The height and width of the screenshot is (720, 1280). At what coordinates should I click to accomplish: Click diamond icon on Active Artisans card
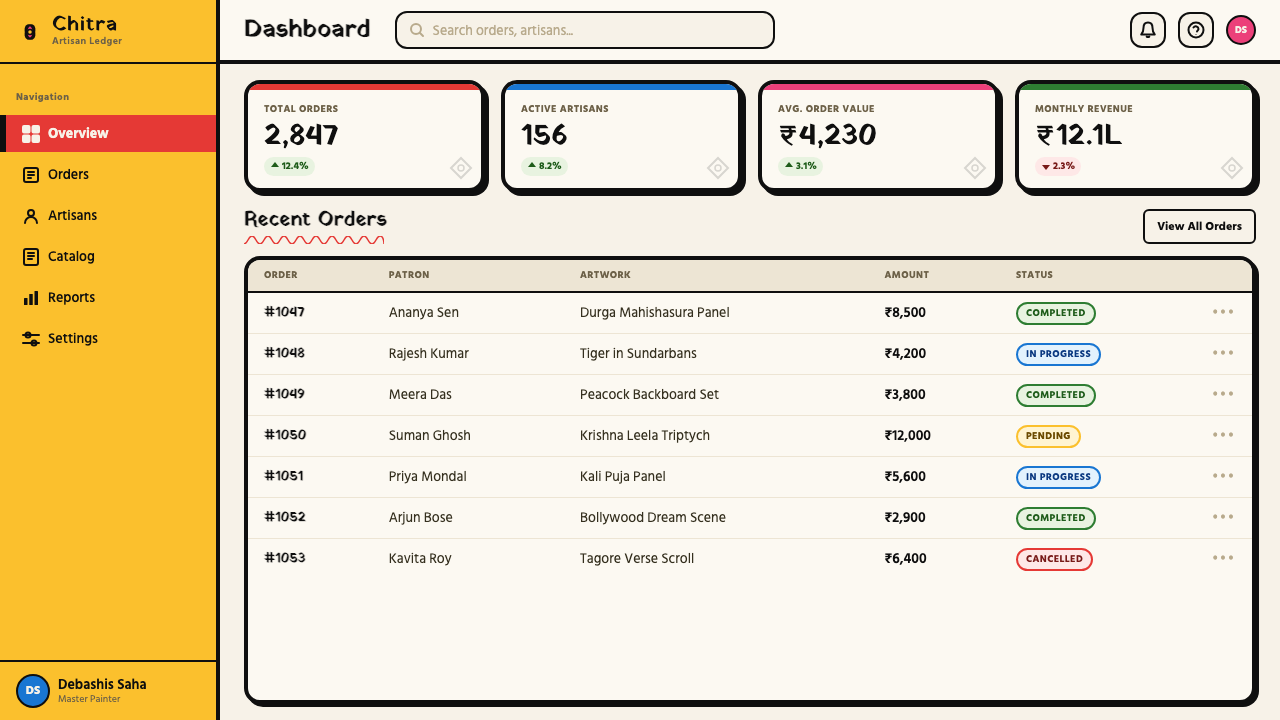[718, 168]
